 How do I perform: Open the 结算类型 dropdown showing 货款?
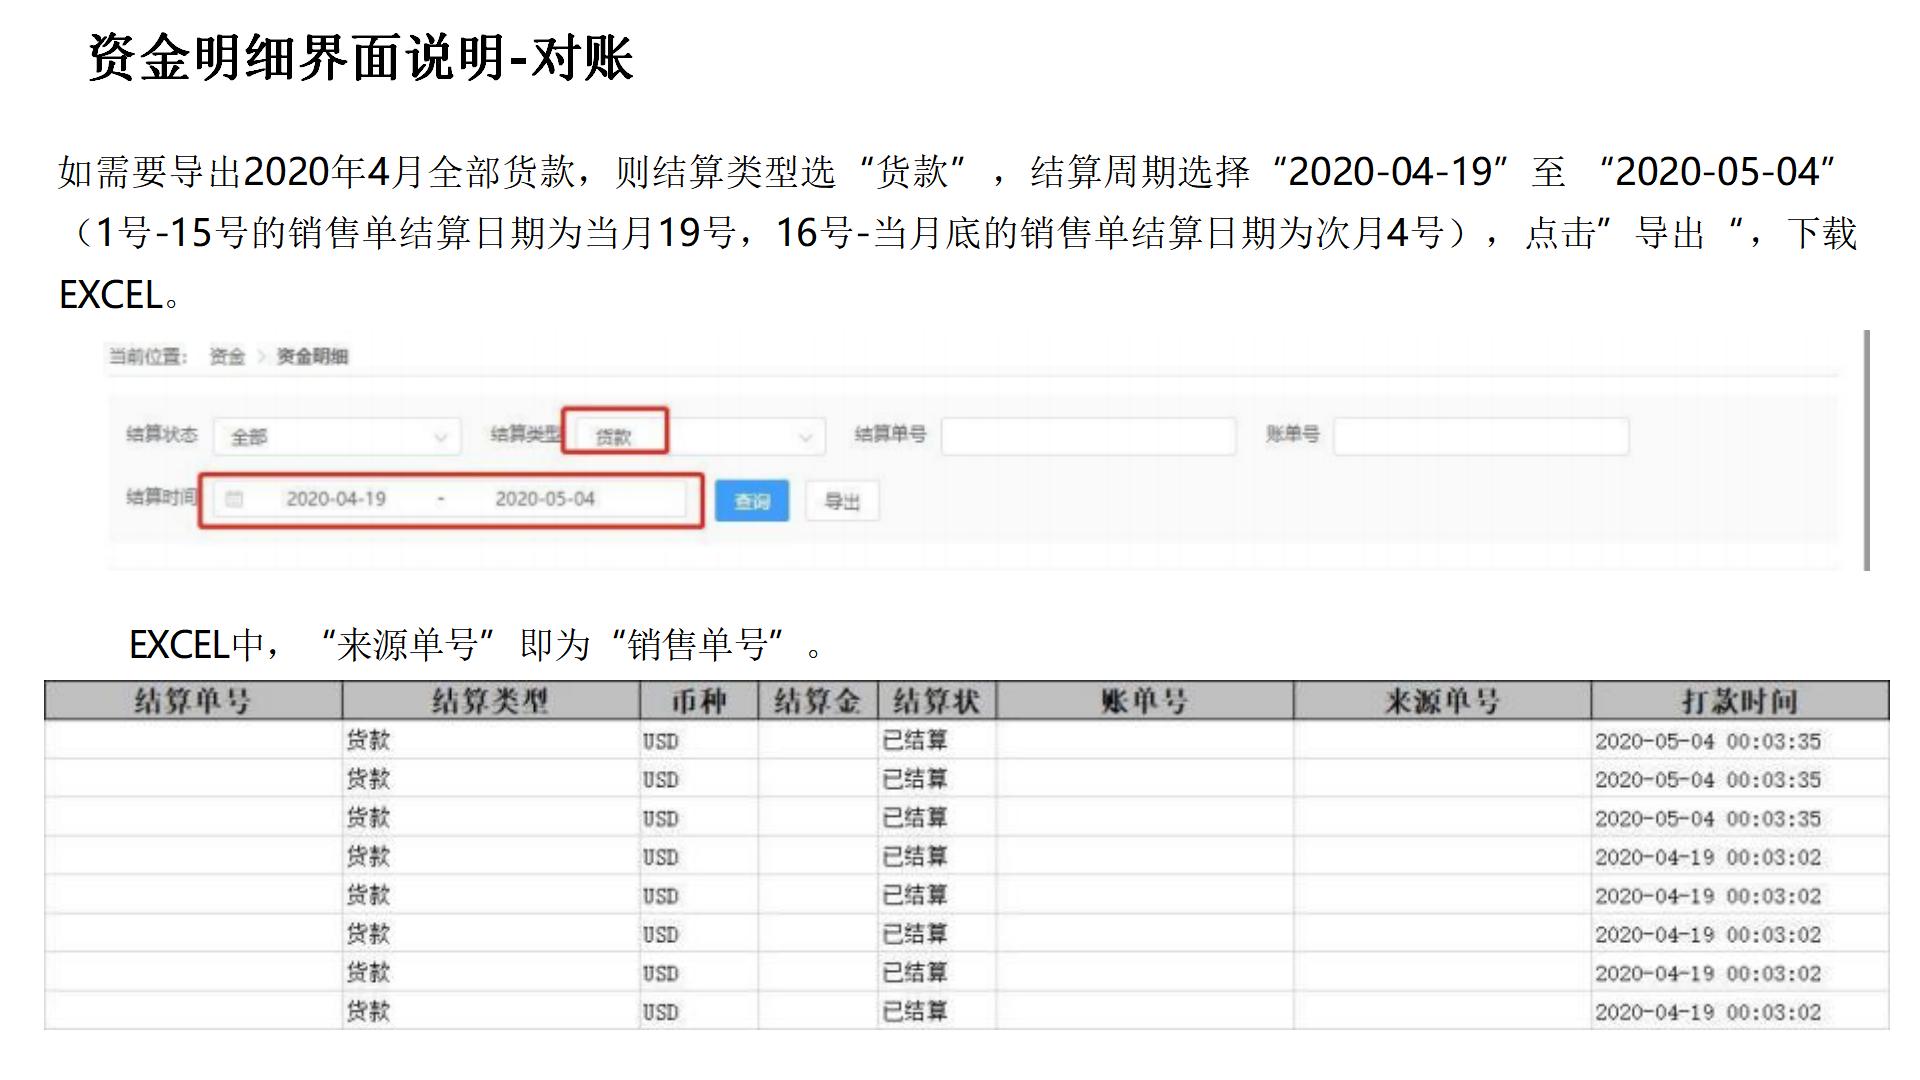pos(700,436)
